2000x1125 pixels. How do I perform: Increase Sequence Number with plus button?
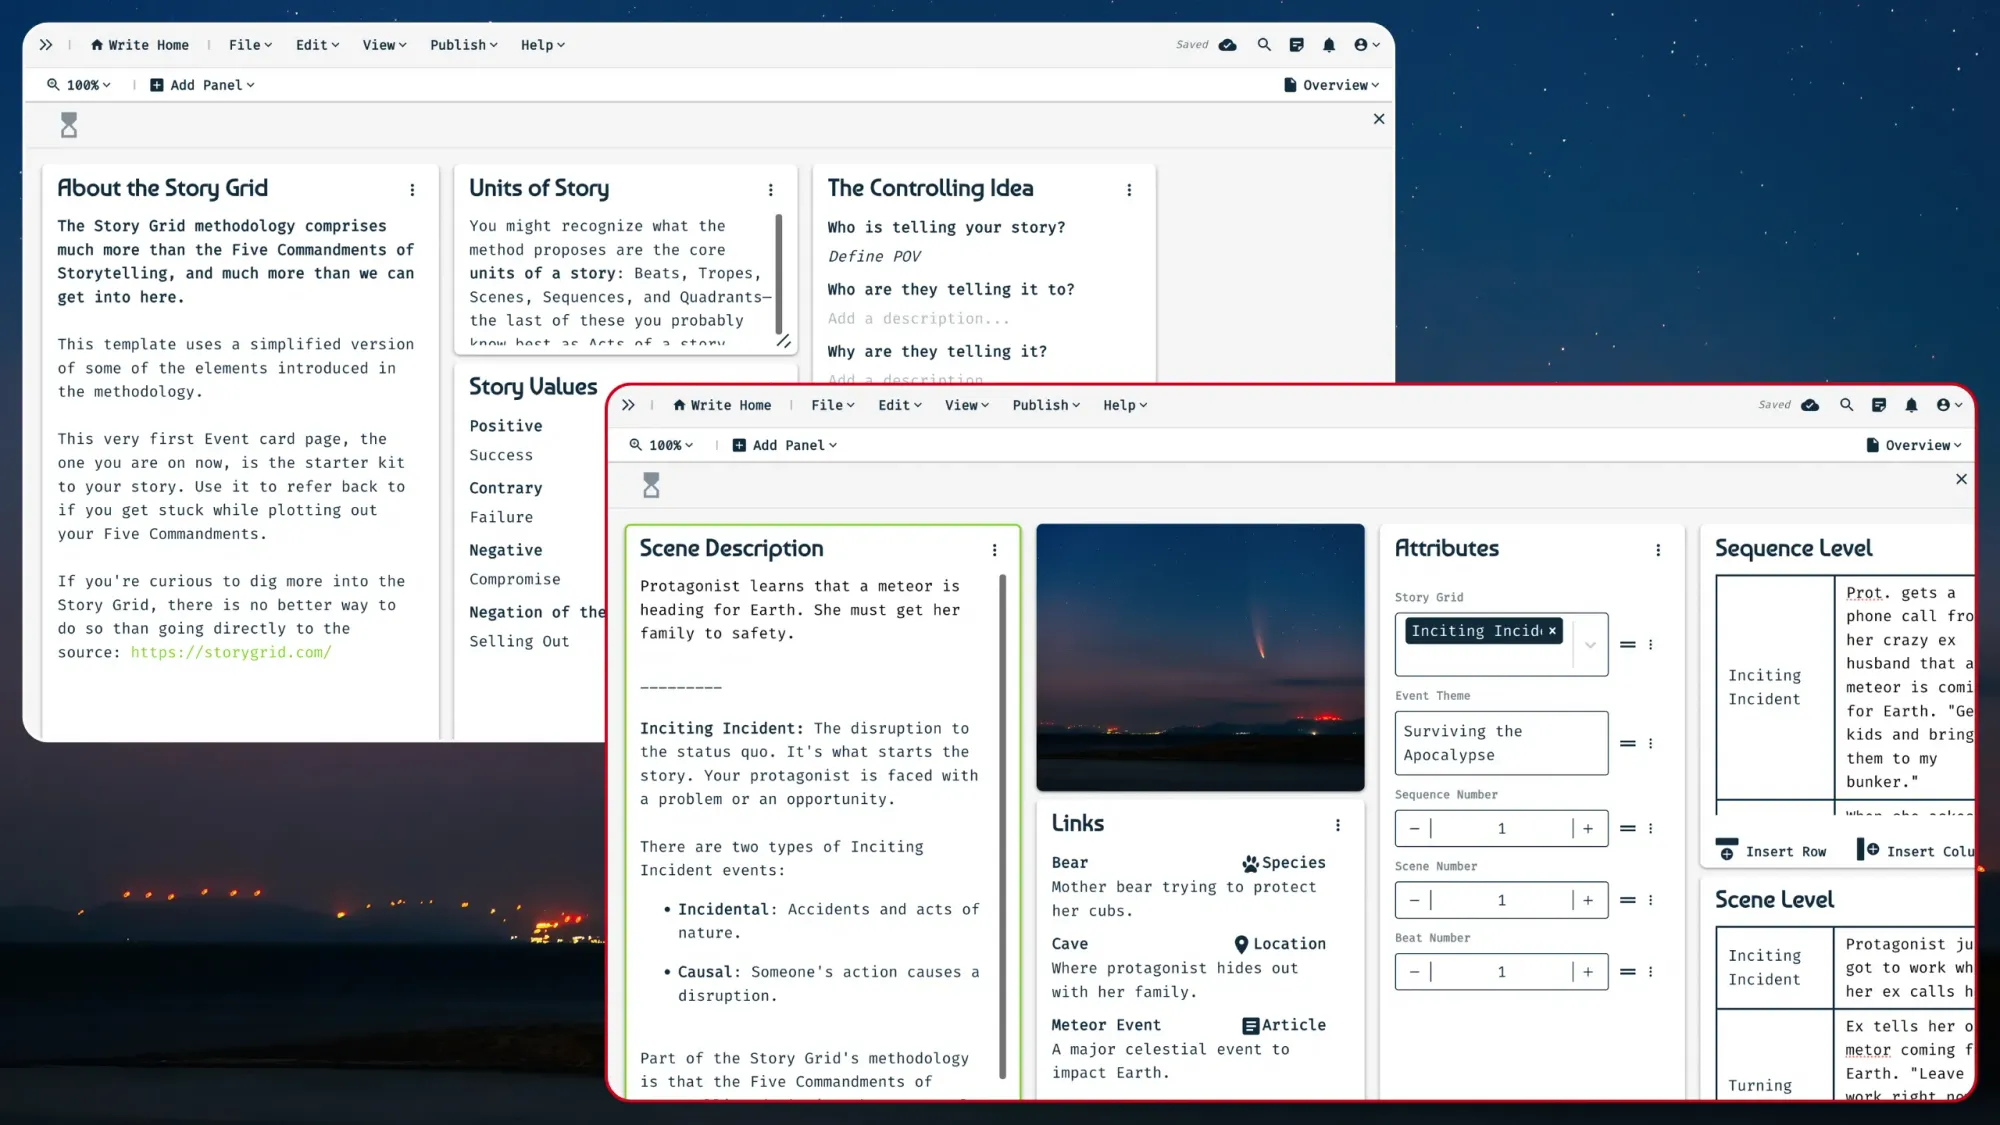tap(1588, 828)
